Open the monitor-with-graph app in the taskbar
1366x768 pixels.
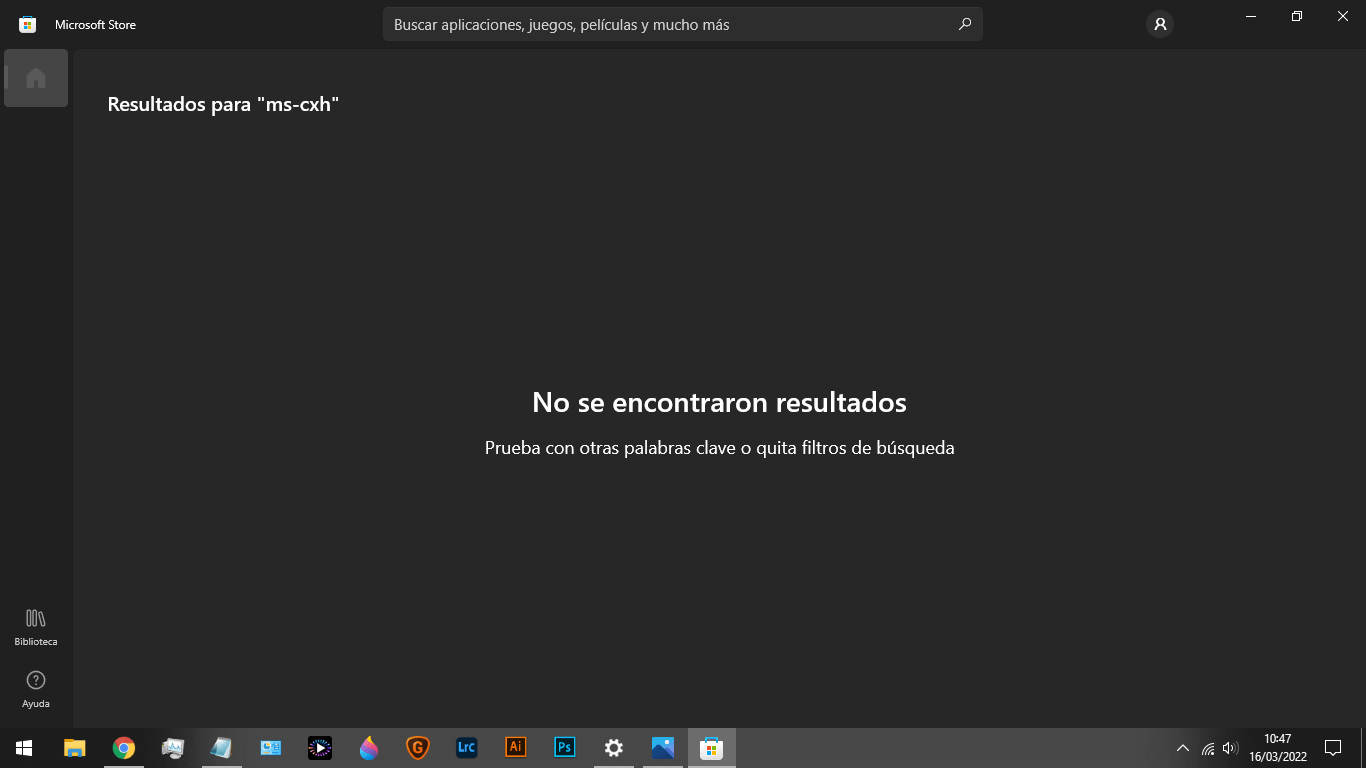(x=173, y=748)
